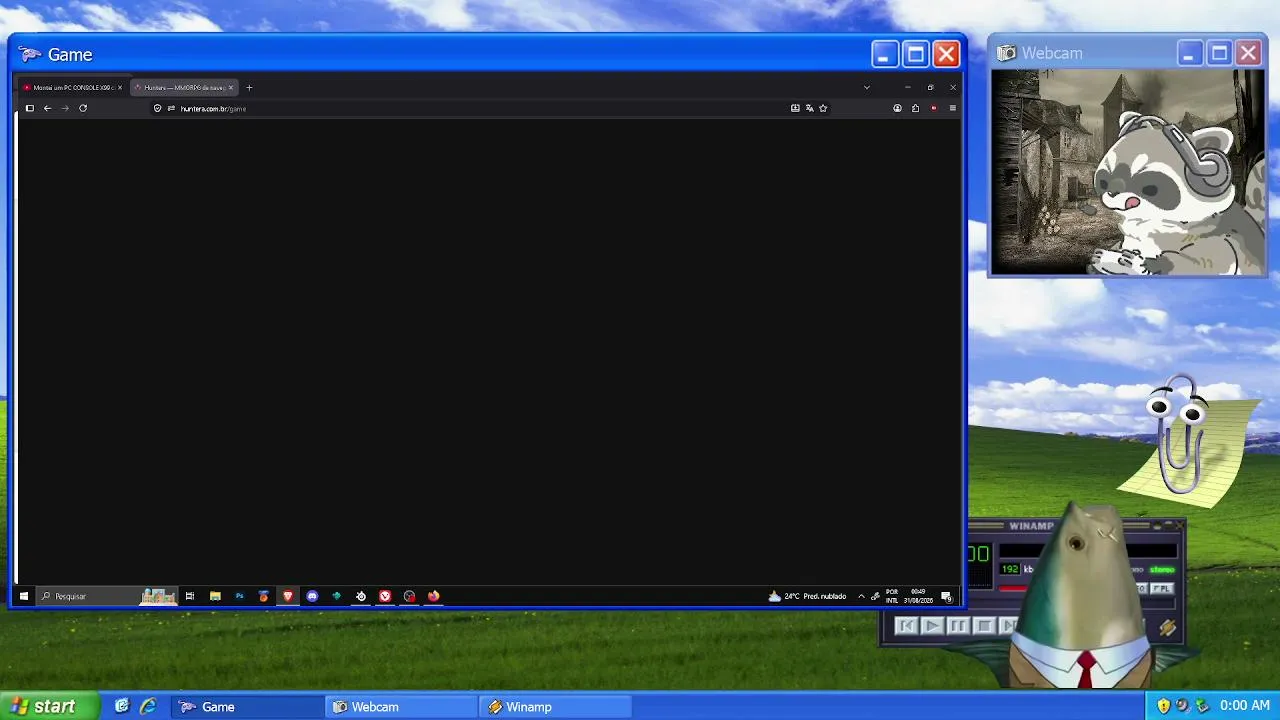Open Task View in the inner taskbar
This screenshot has width=1280, height=720.
(189, 596)
